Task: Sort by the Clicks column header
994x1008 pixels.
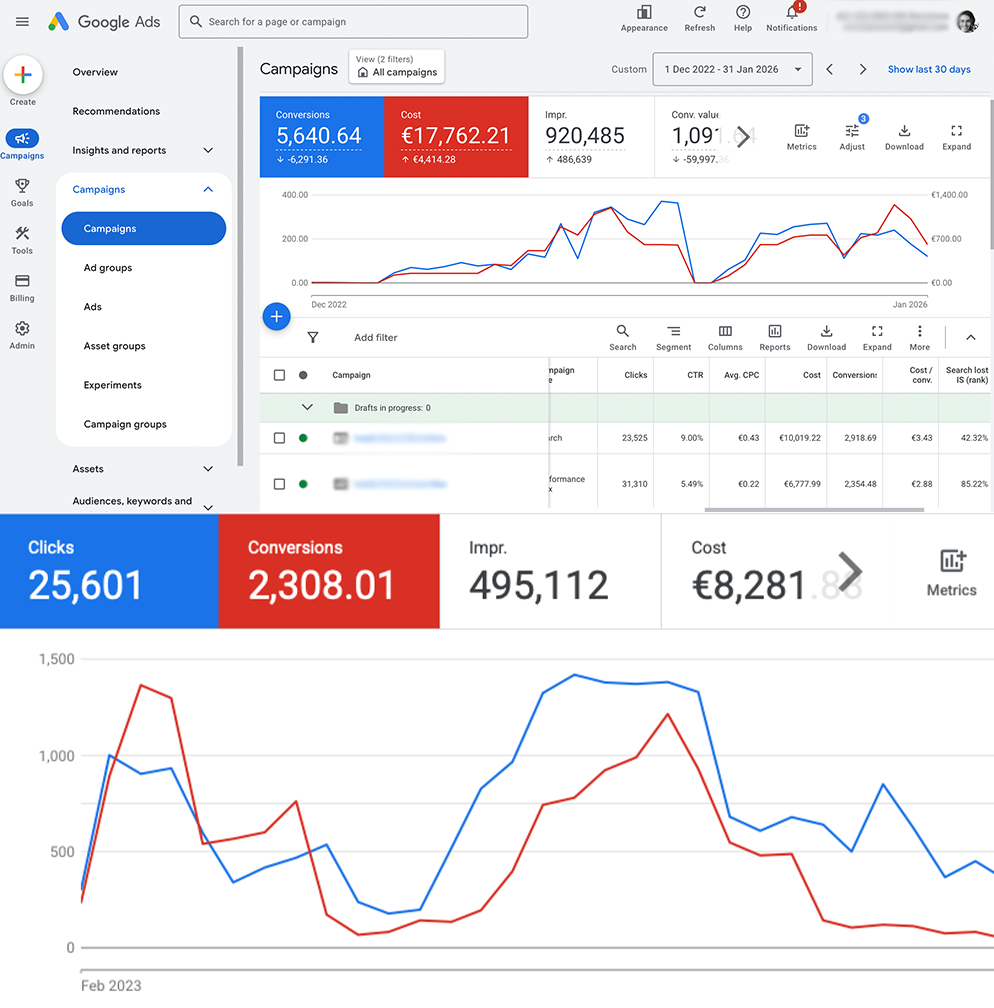Action: pyautogui.click(x=635, y=375)
